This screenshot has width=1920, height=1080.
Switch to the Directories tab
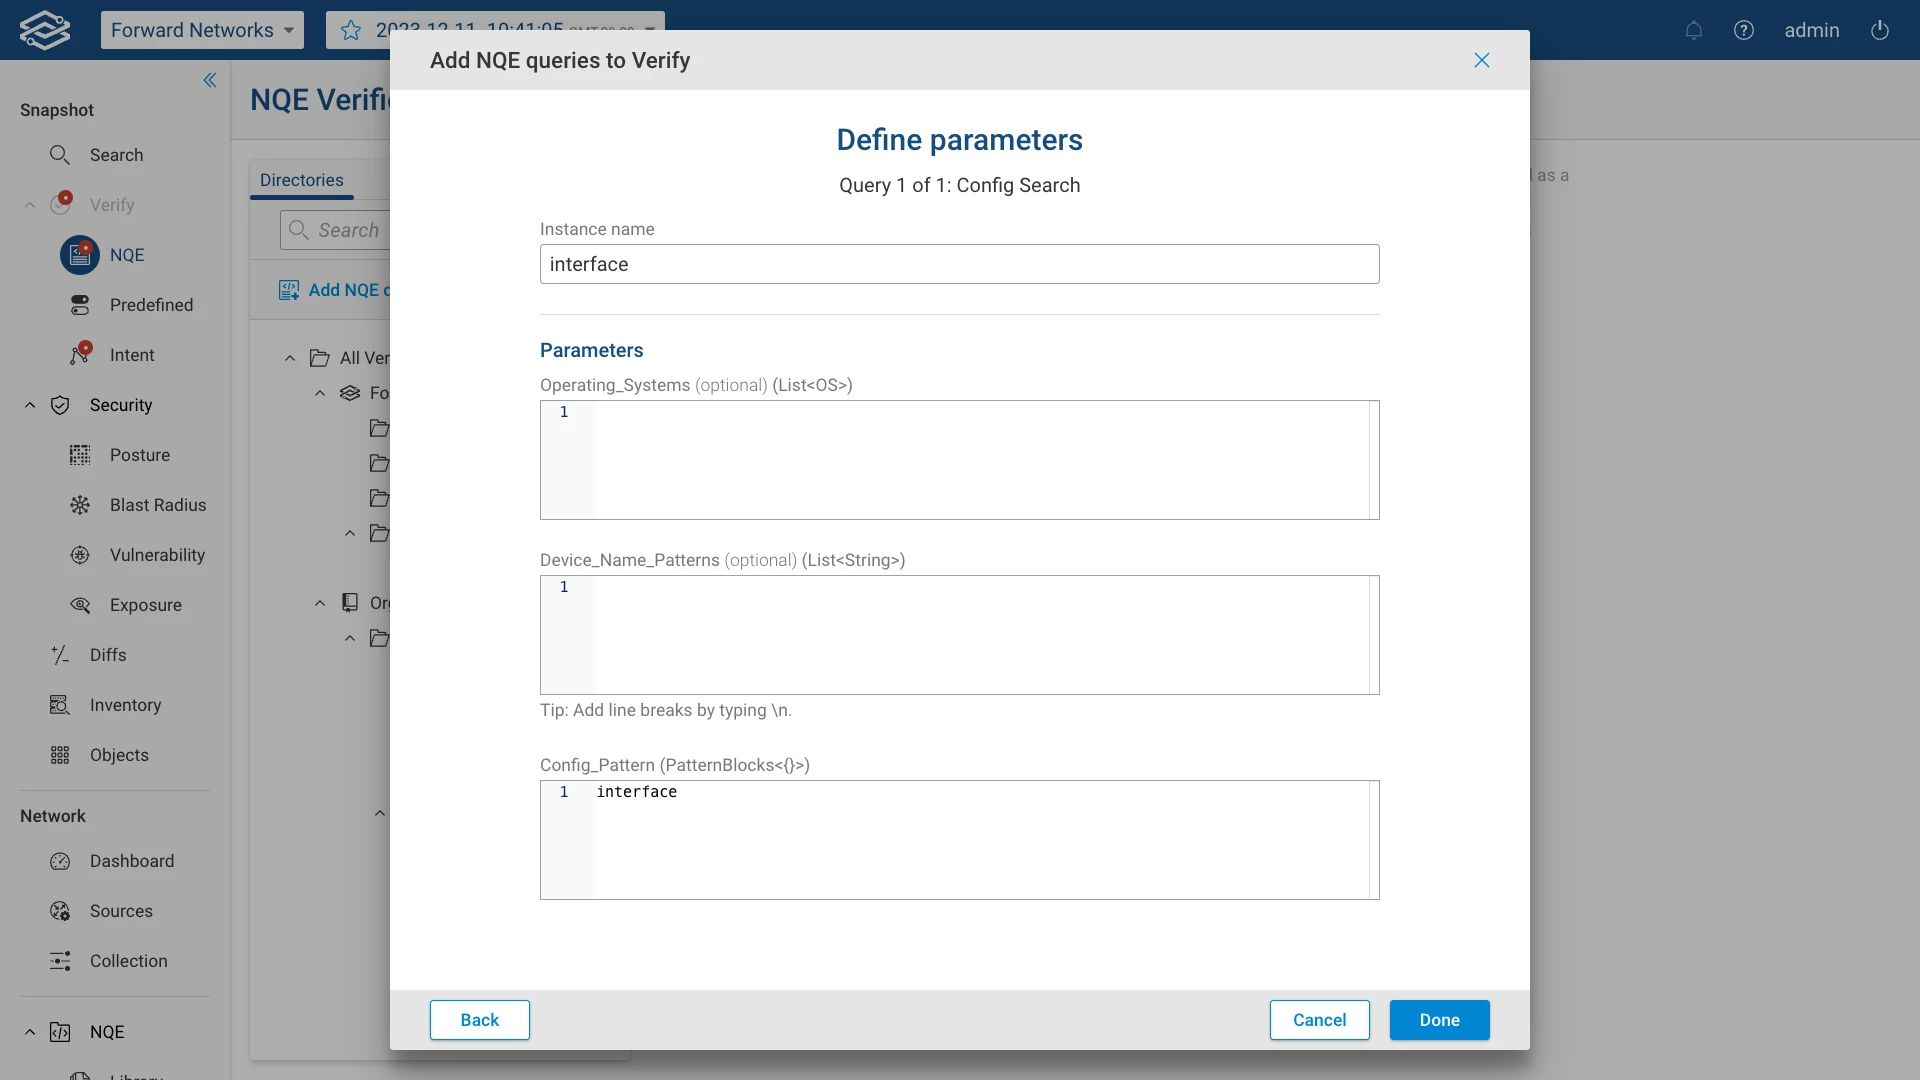click(x=301, y=180)
